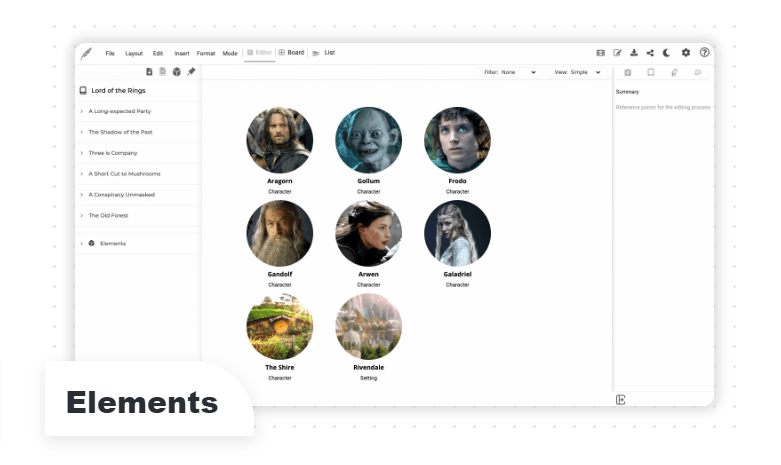Open the comments speech bubble icon
This screenshot has height=465, width=781.
697,73
